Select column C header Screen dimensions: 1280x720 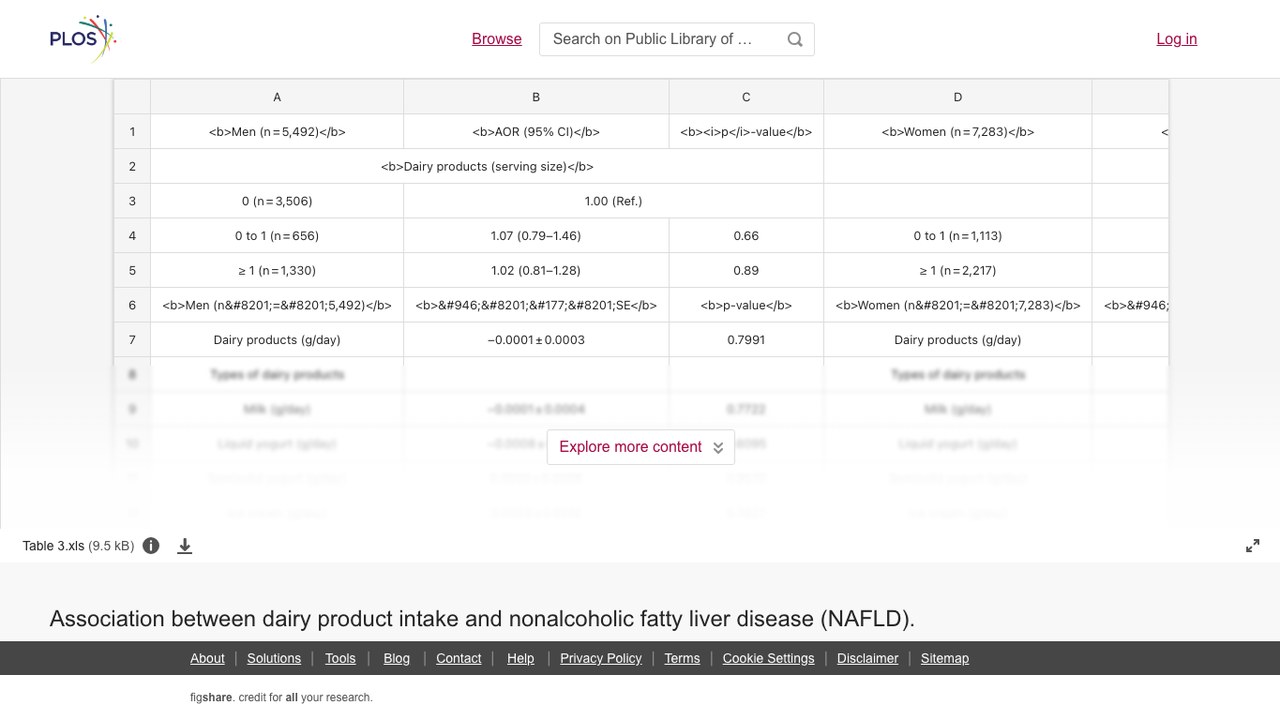(x=746, y=97)
